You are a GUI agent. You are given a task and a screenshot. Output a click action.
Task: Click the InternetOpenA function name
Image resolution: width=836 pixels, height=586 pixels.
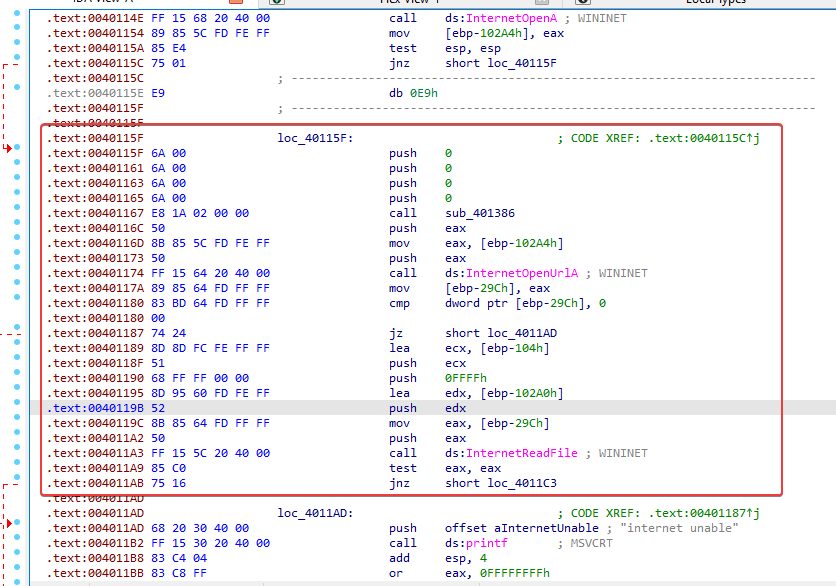[511, 18]
